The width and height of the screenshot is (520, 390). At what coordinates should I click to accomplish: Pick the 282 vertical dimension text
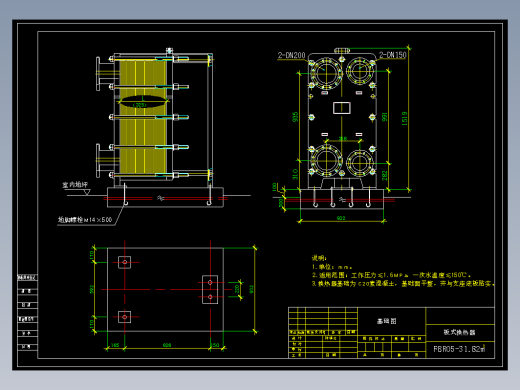[384, 176]
